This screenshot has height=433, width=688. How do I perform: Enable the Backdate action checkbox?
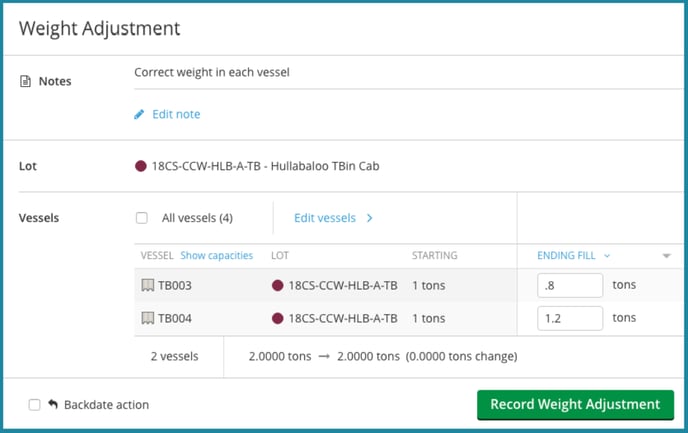[x=35, y=405]
